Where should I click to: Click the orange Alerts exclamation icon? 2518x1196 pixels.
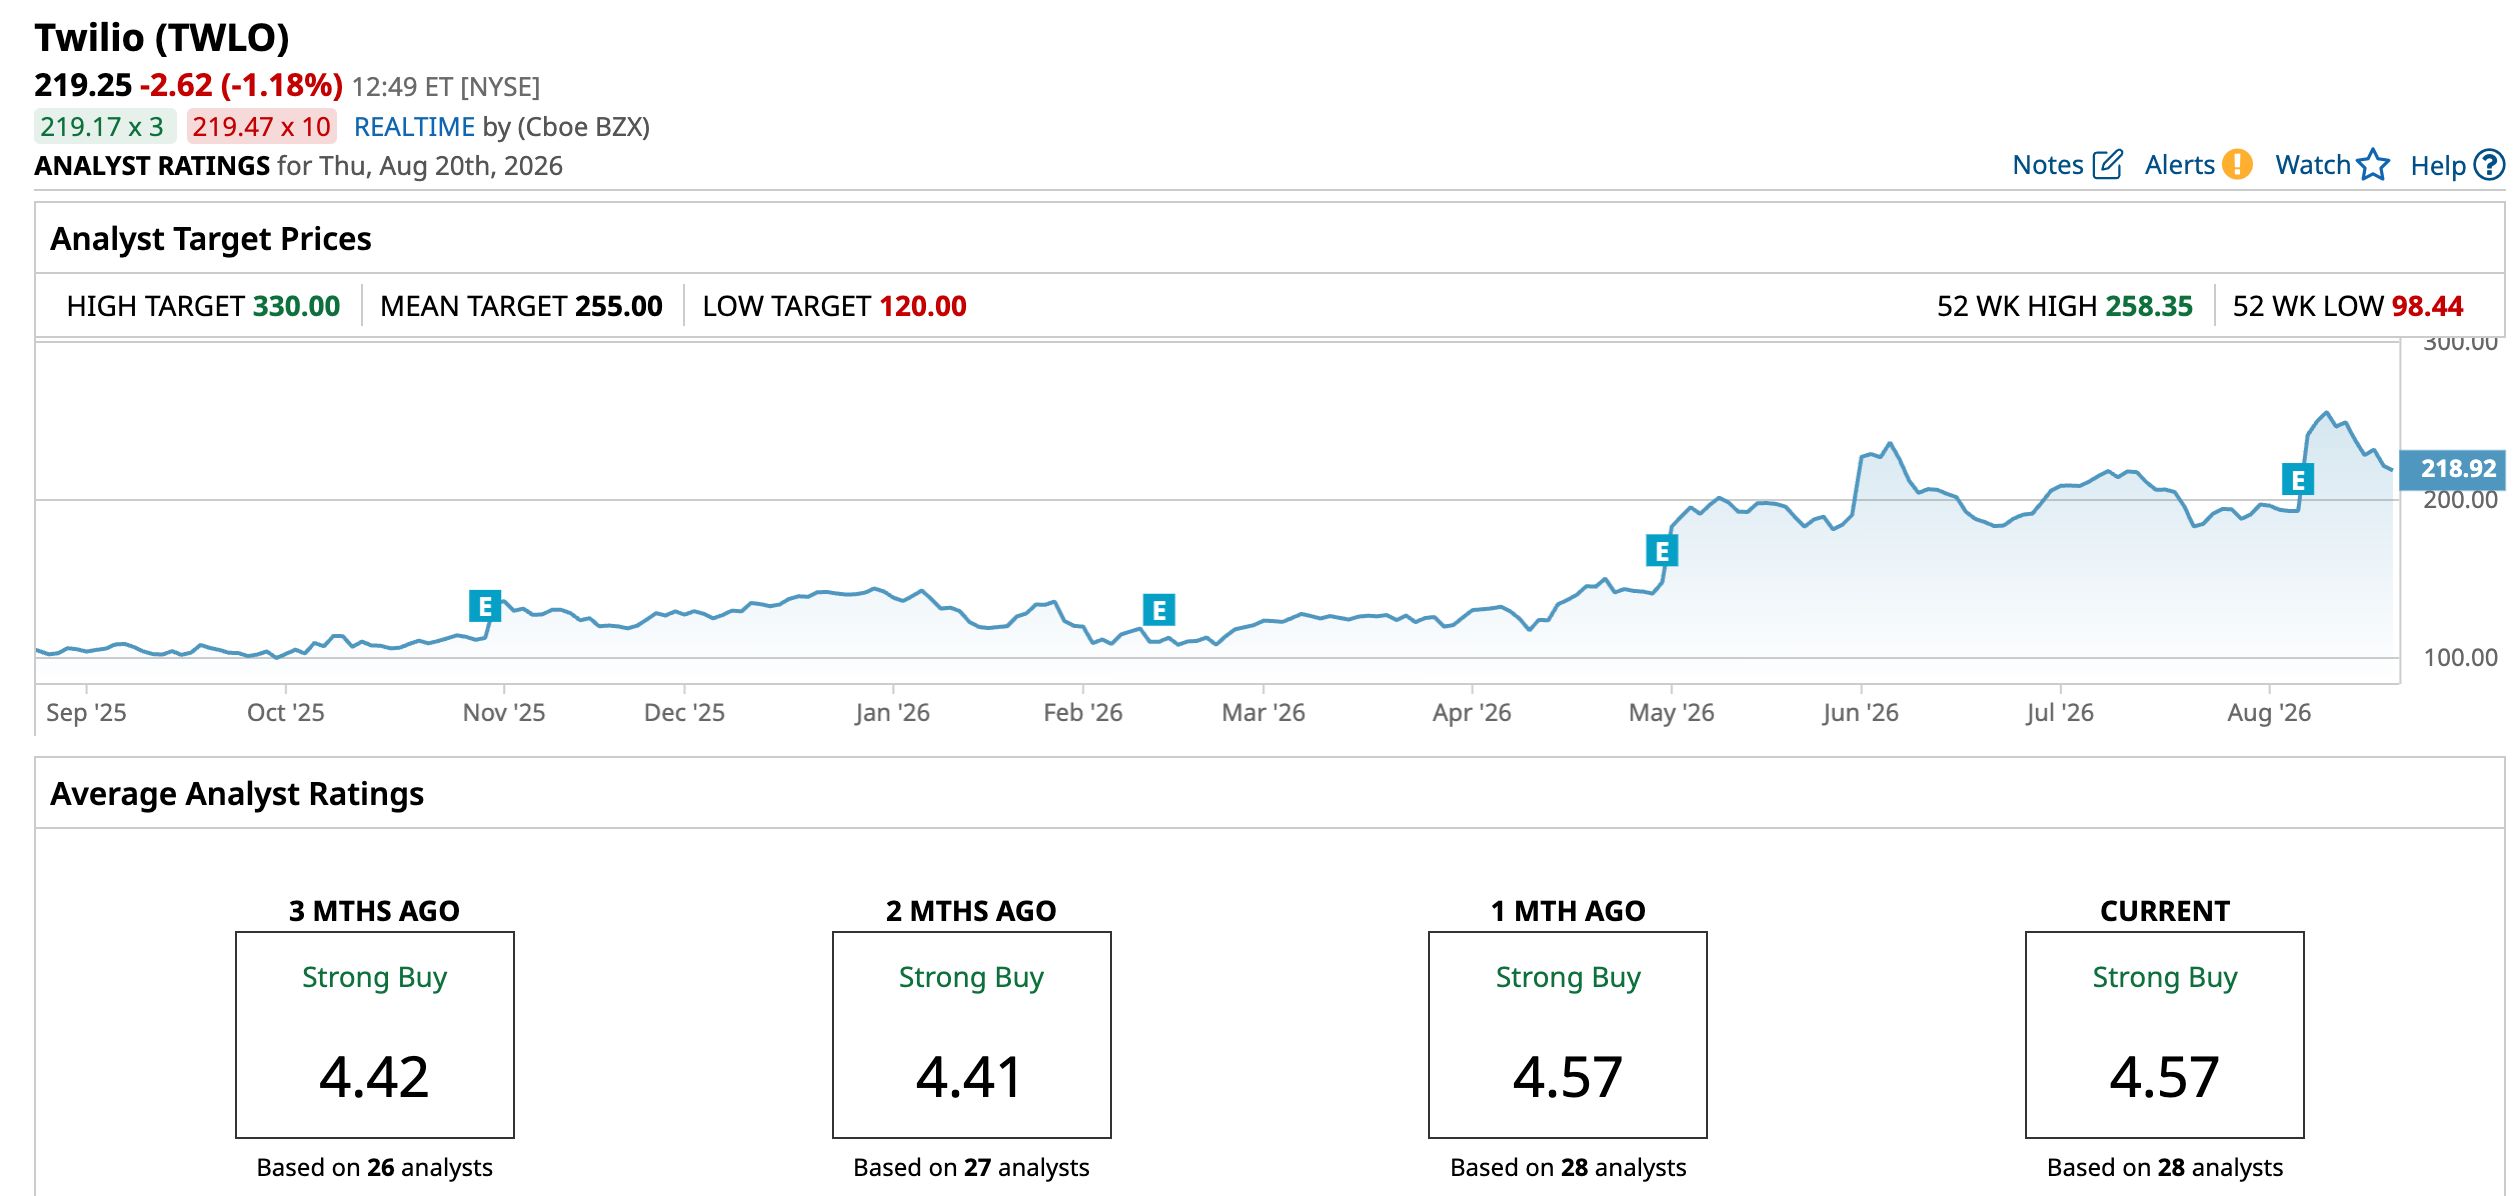[x=2237, y=165]
